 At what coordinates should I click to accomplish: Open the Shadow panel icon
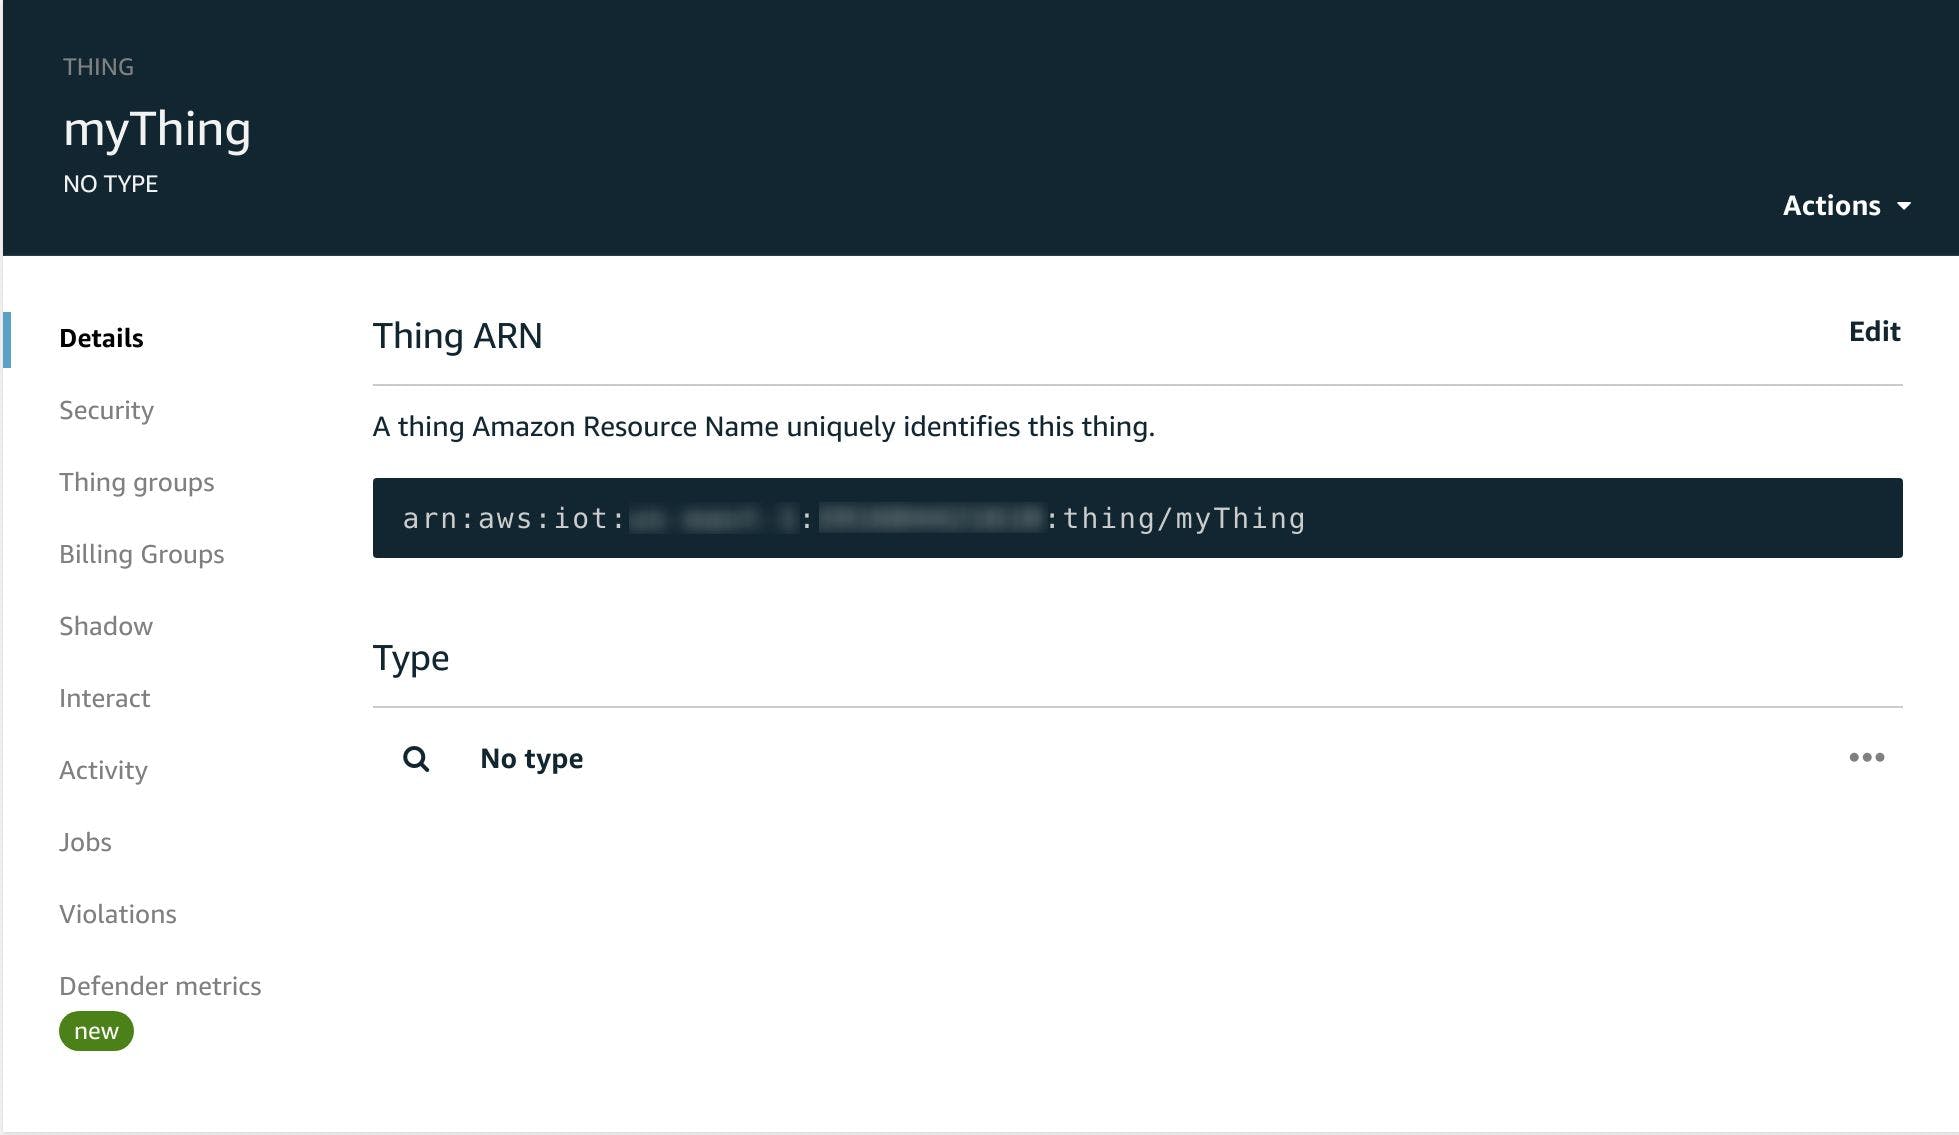point(105,624)
